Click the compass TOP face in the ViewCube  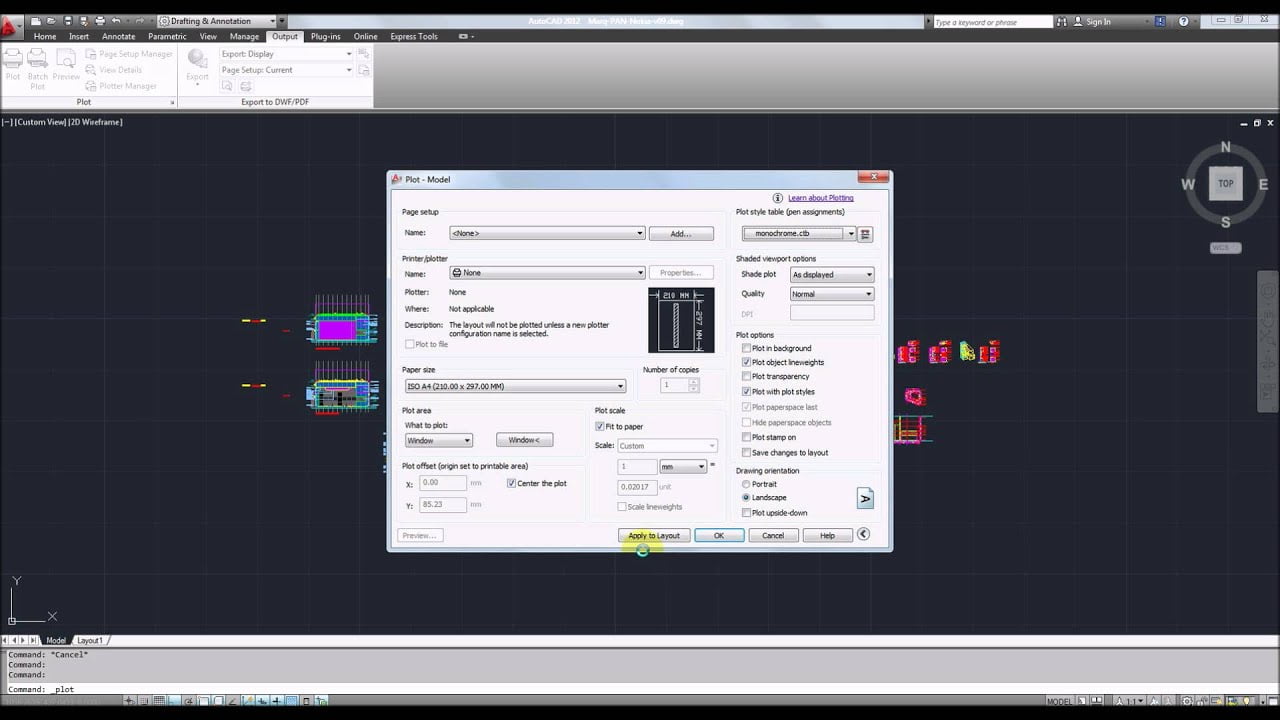(1225, 183)
